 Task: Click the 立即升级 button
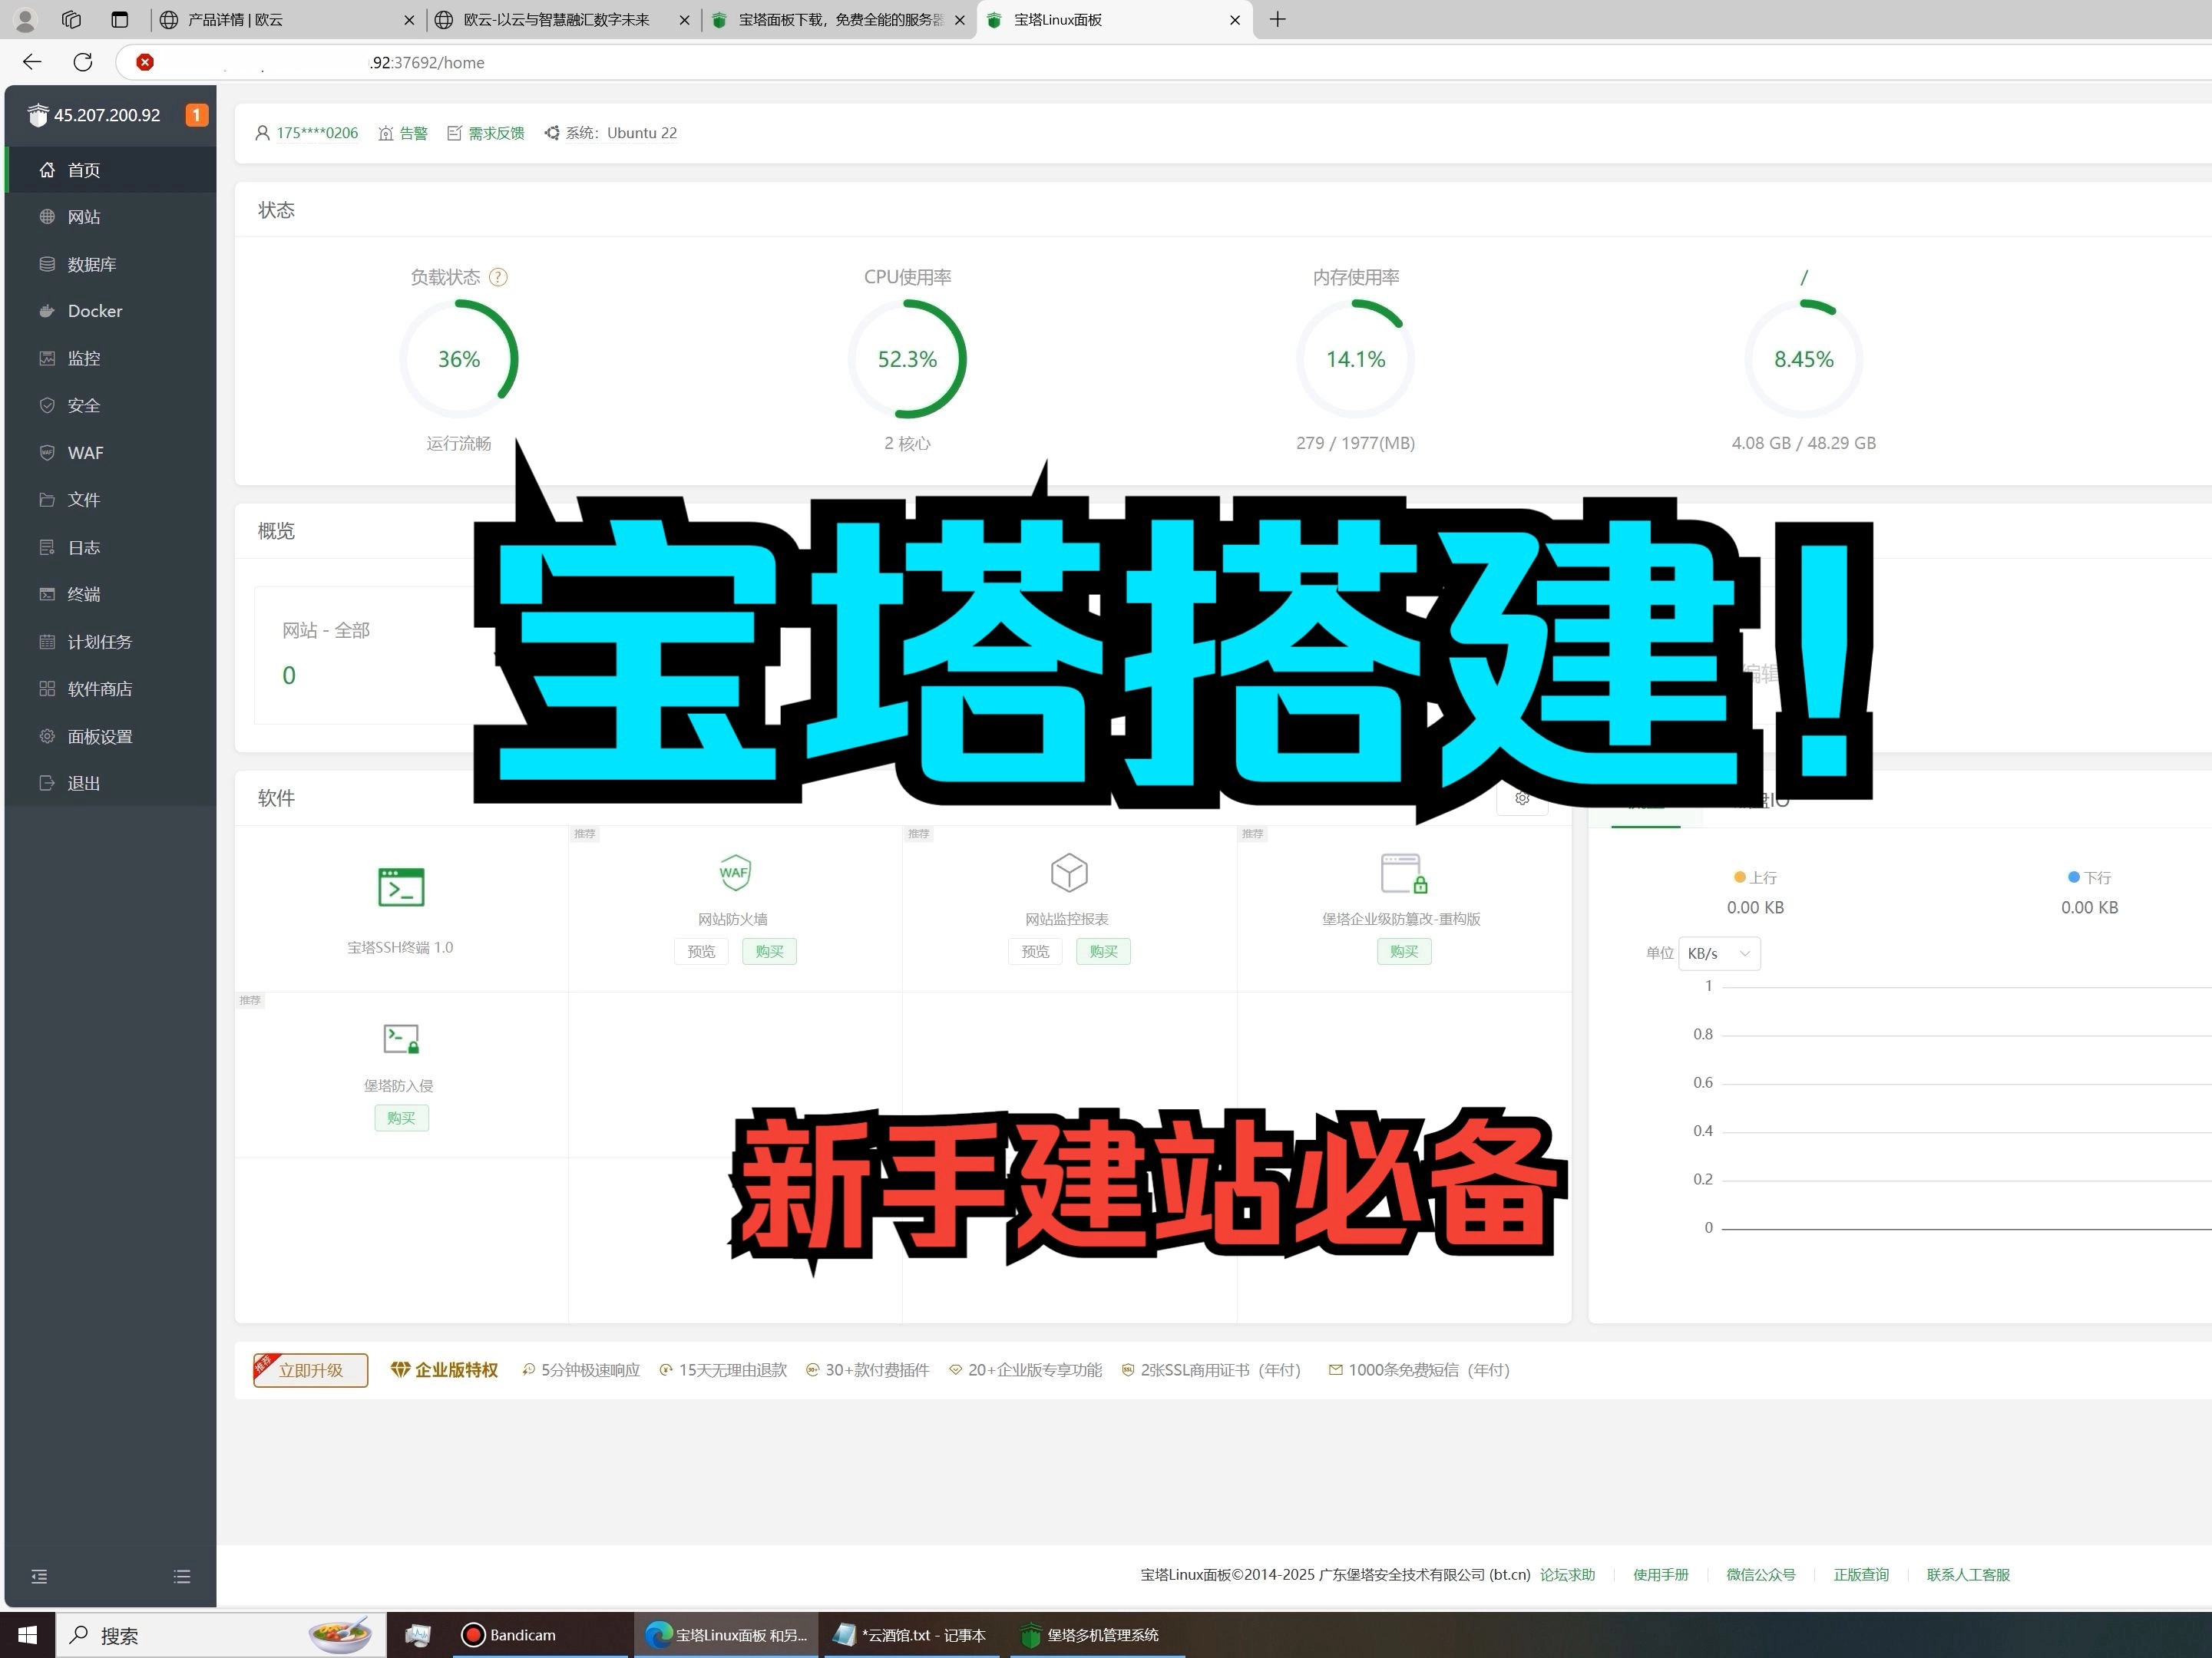[311, 1370]
